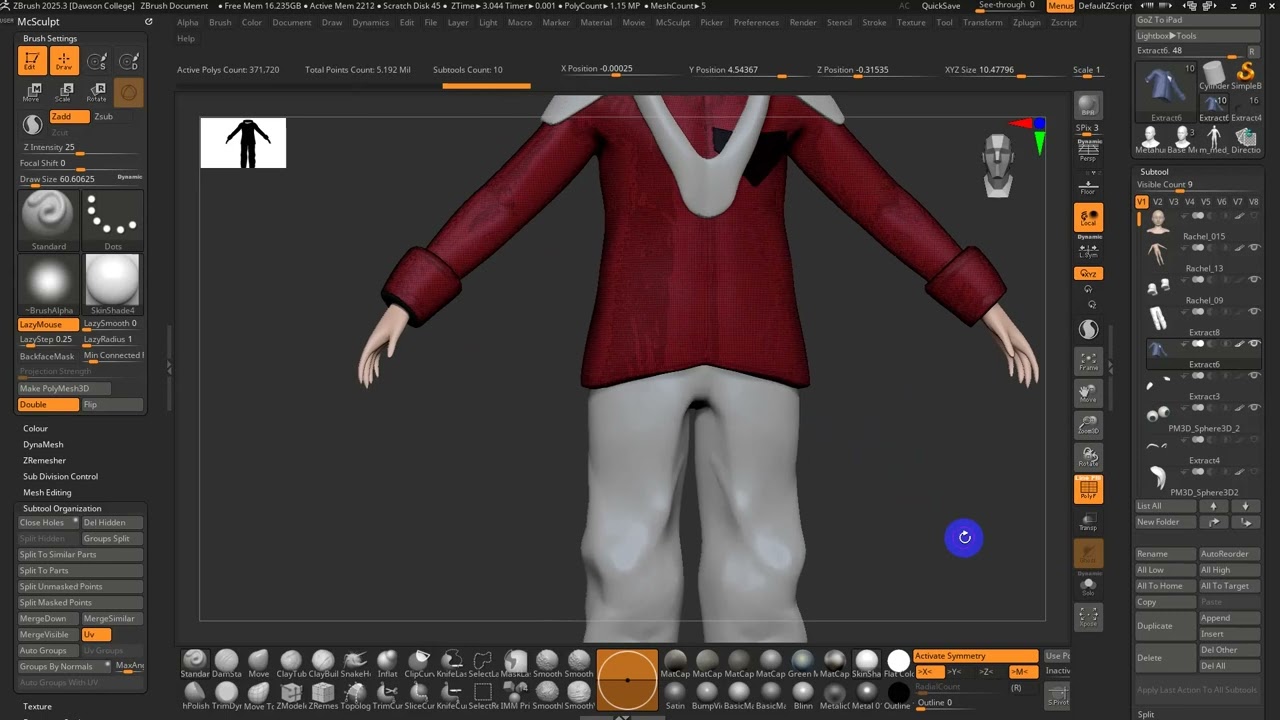Viewport: 1280px width, 720px height.
Task: Open the Preferences menu
Action: click(x=756, y=22)
